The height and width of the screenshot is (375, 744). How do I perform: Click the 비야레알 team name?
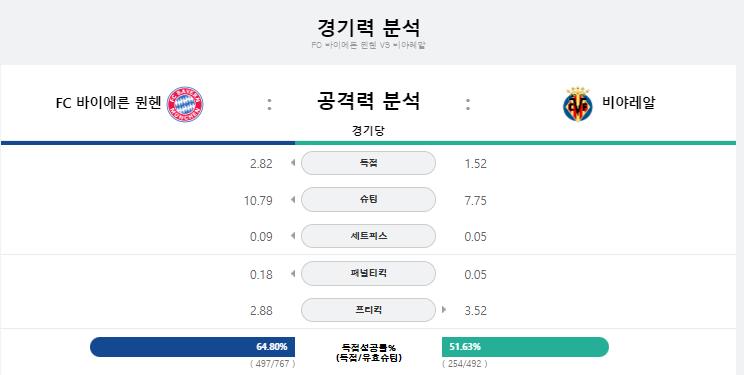629,102
